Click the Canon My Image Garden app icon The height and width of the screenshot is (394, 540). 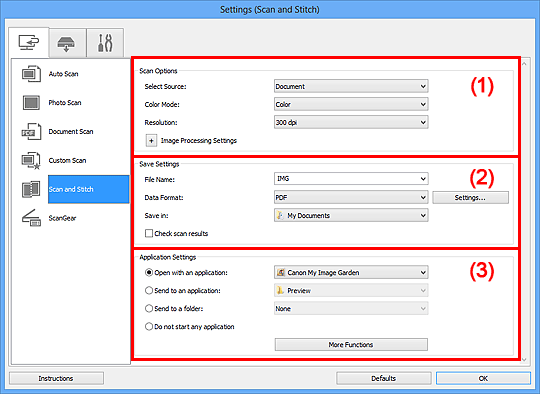[x=281, y=273]
